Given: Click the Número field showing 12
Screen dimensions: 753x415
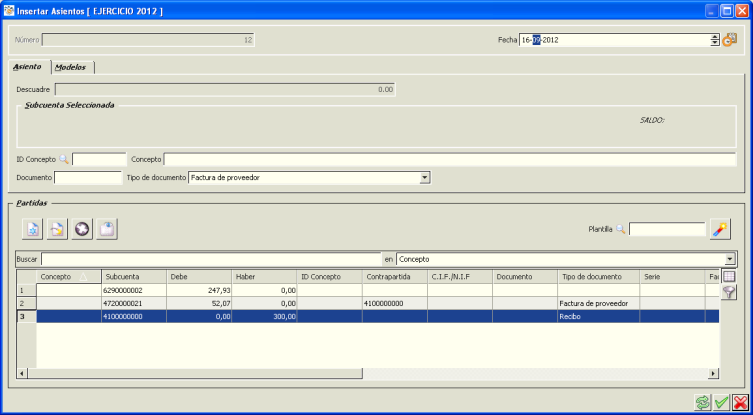Looking at the screenshot, I should (x=148, y=40).
